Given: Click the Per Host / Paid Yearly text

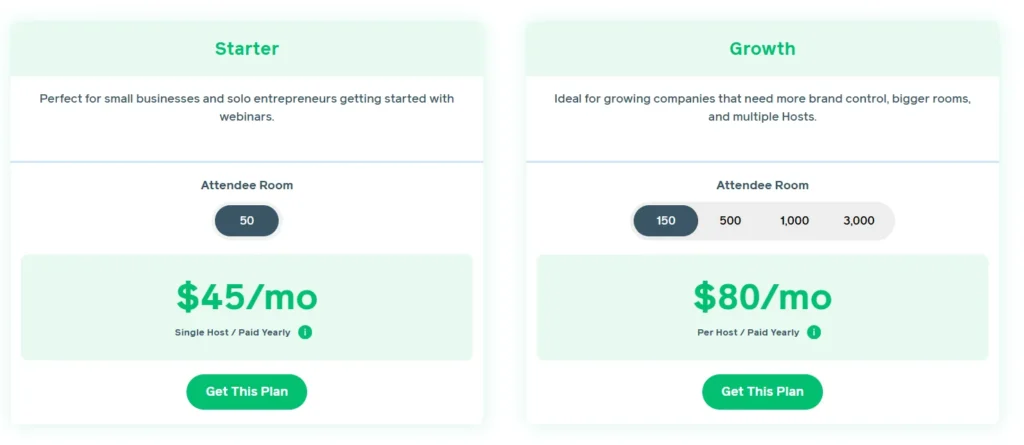Looking at the screenshot, I should coord(748,332).
